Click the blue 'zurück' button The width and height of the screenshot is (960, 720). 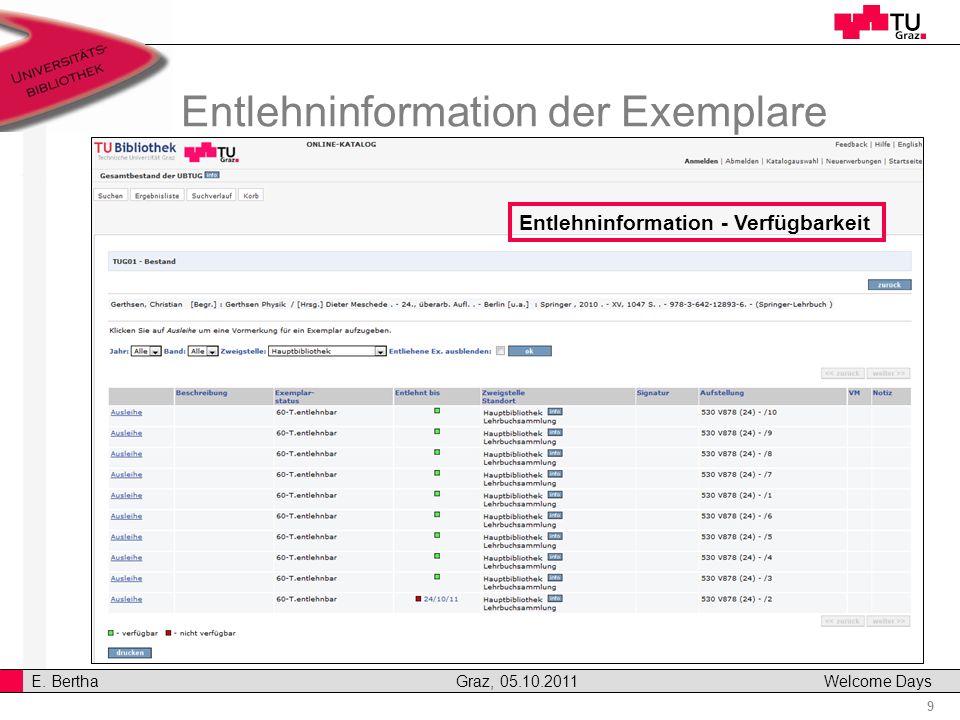(x=890, y=285)
